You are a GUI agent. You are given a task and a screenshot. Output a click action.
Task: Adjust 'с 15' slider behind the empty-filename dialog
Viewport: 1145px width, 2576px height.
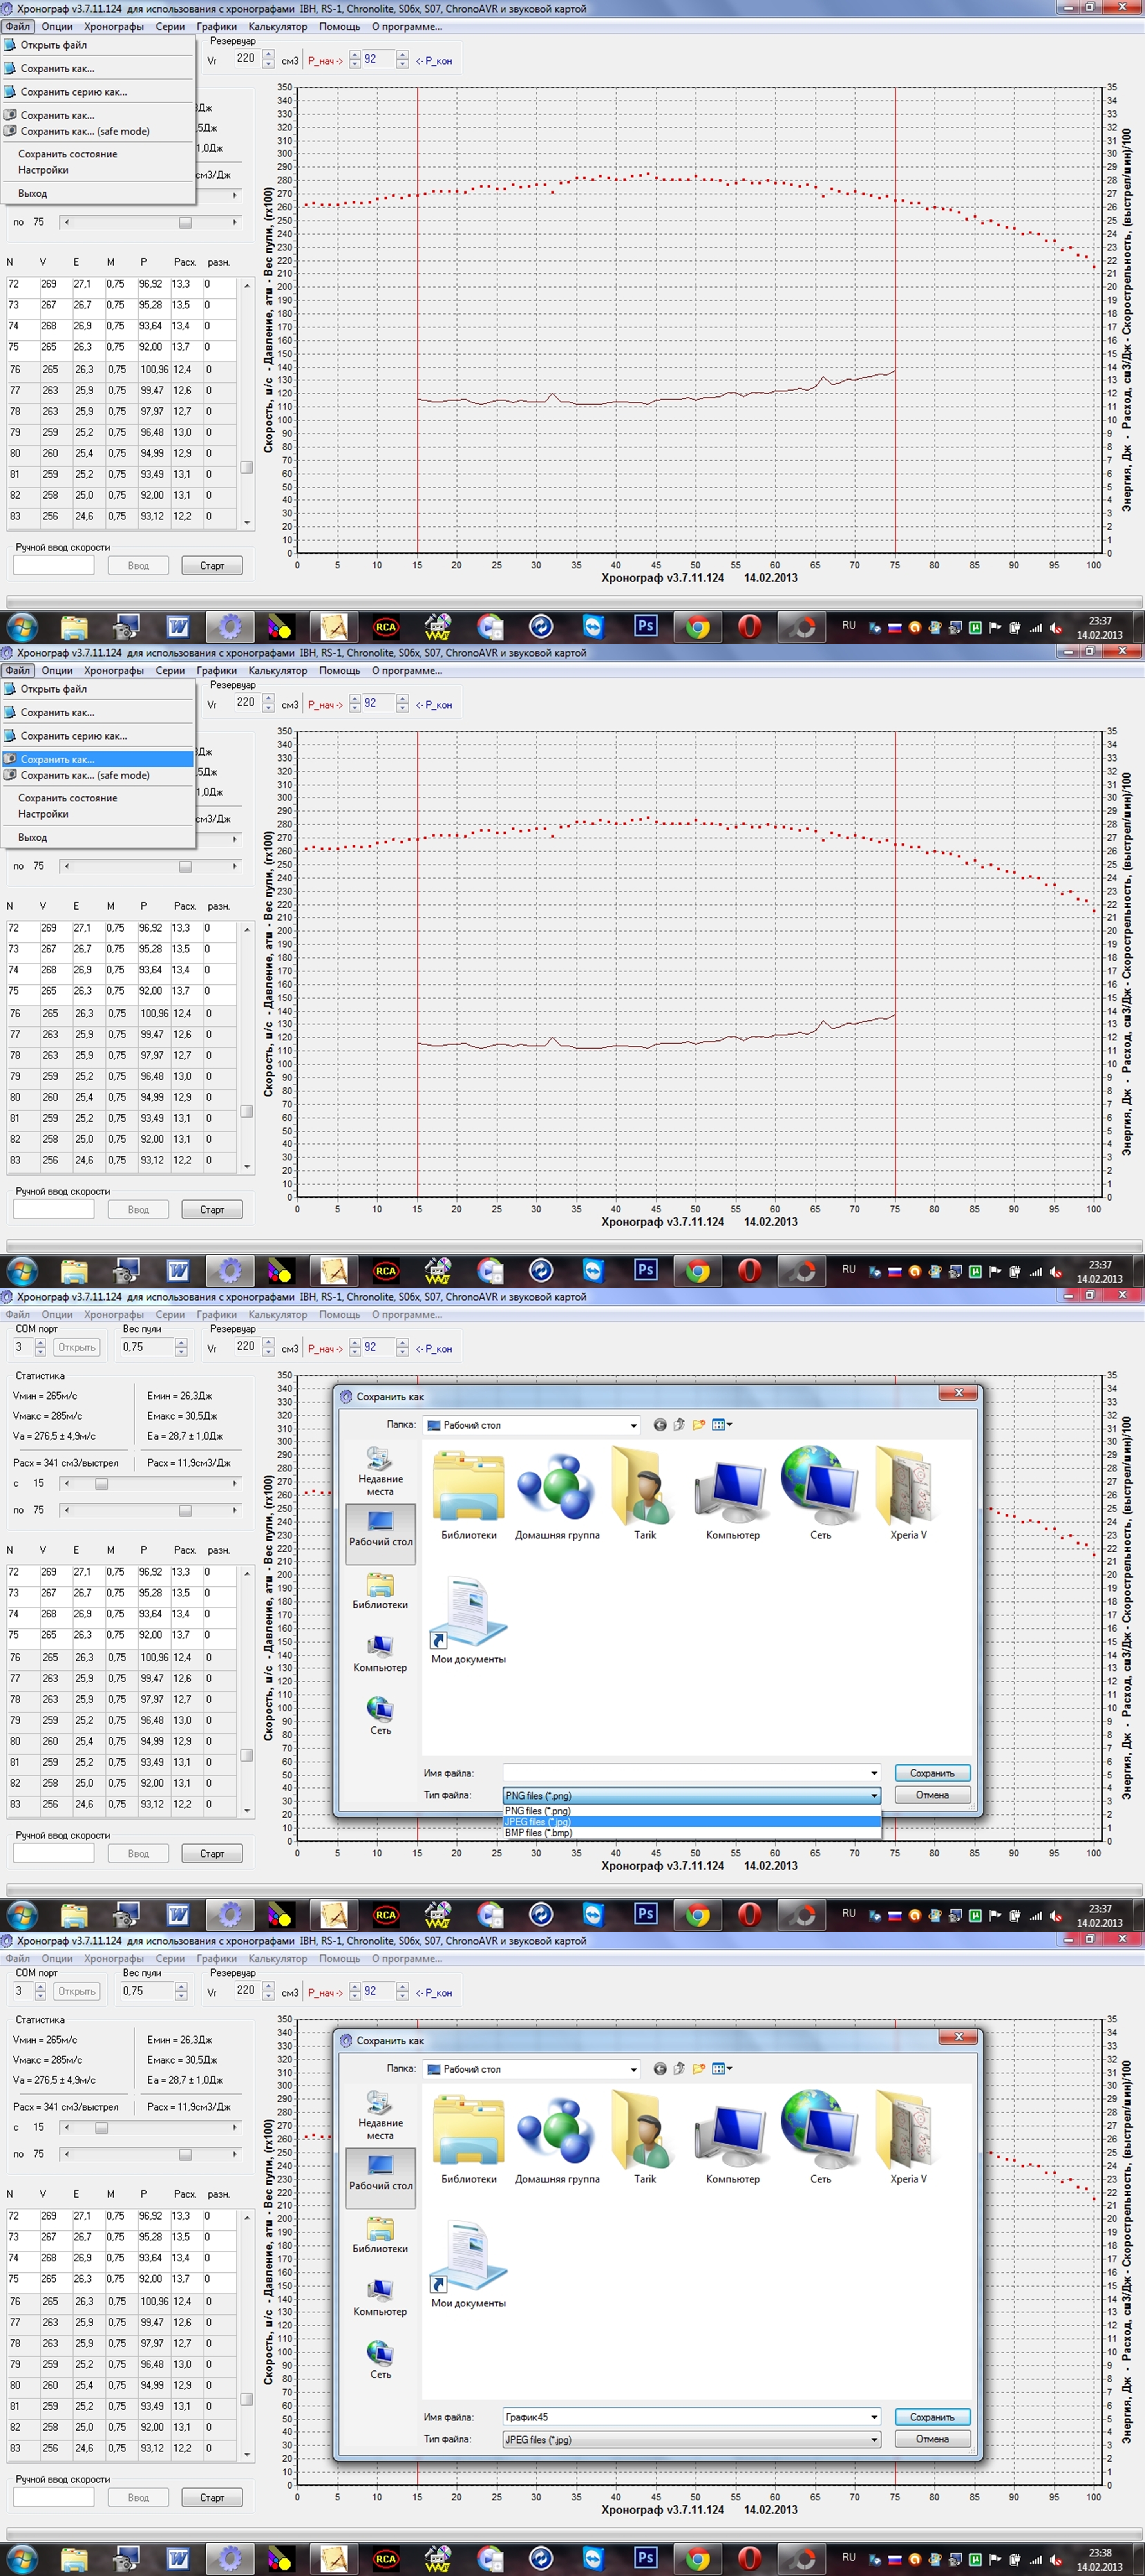point(101,1484)
